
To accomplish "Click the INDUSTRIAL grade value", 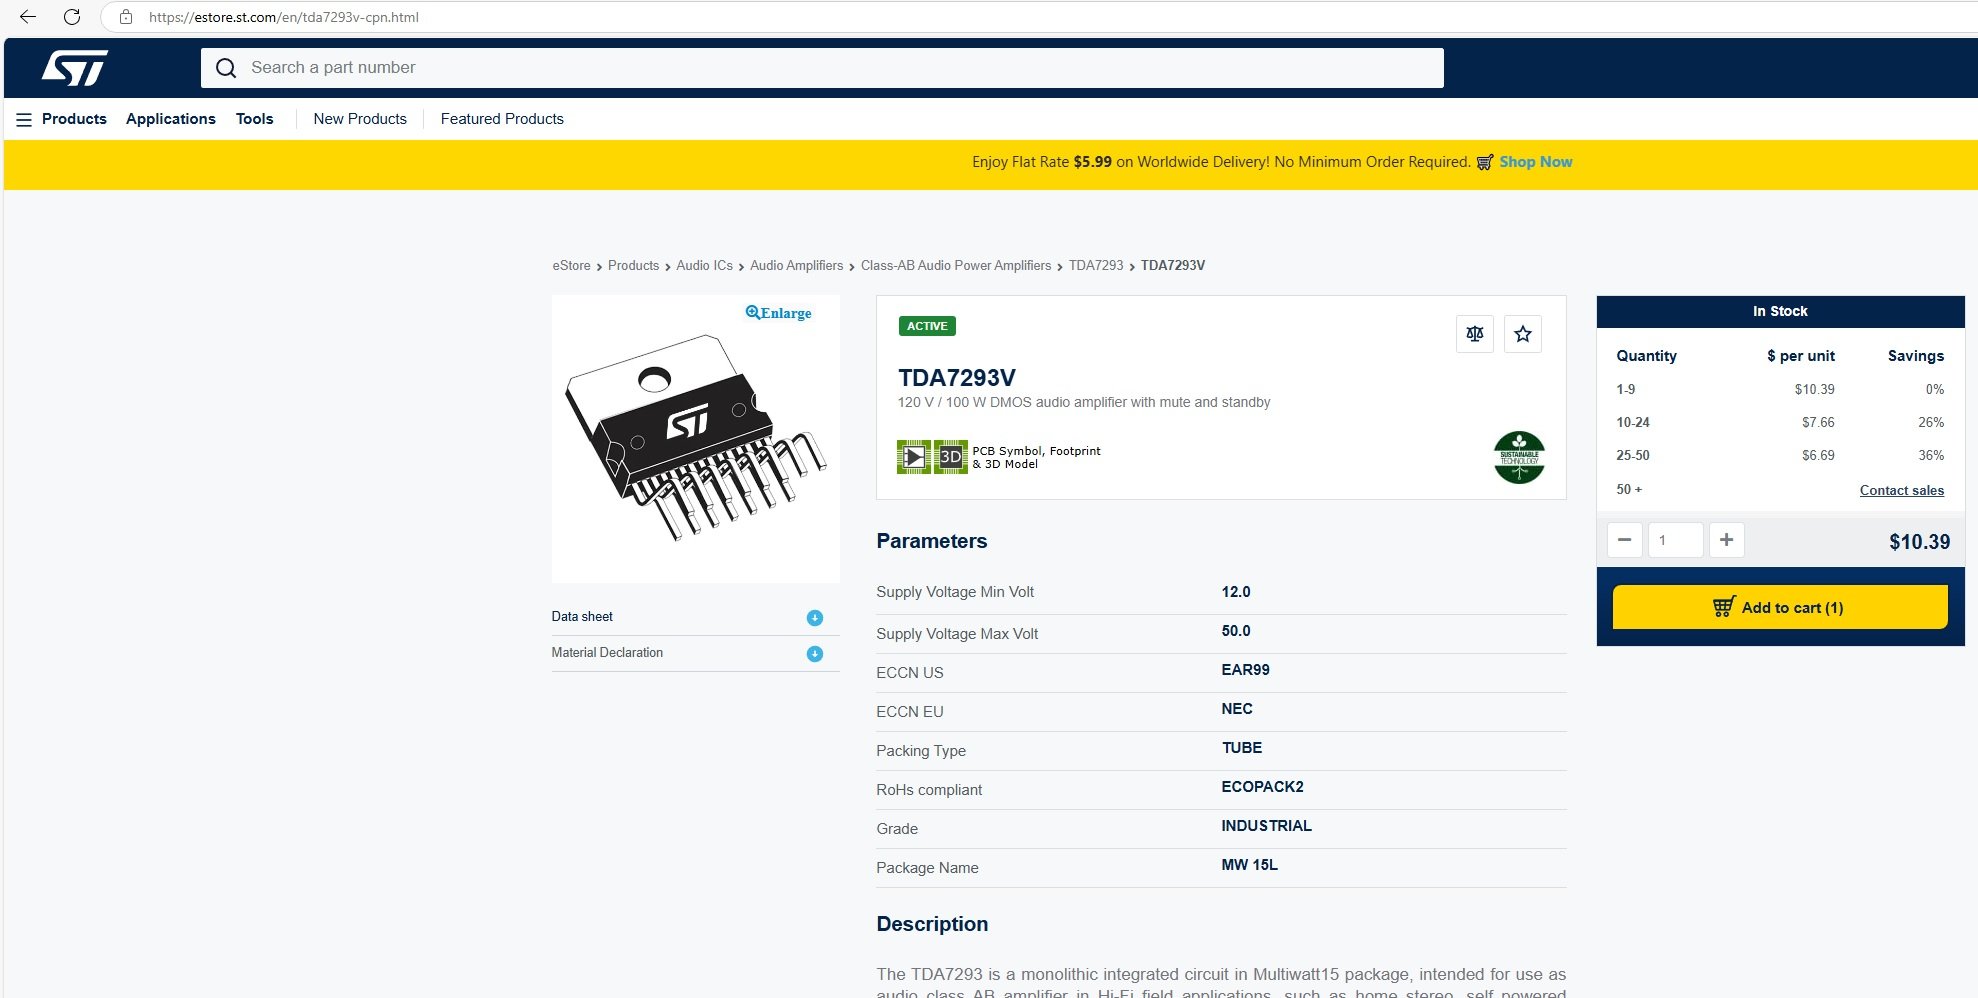I will pyautogui.click(x=1266, y=826).
